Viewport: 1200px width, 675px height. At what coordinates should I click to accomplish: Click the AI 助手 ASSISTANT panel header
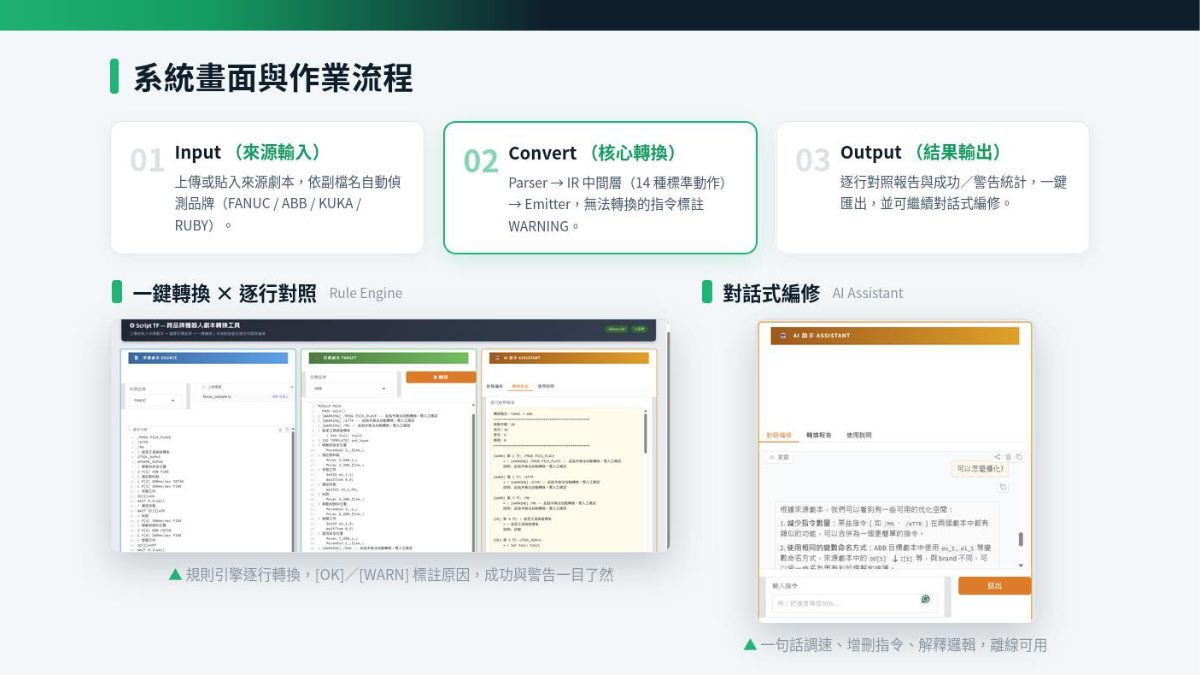click(x=894, y=337)
